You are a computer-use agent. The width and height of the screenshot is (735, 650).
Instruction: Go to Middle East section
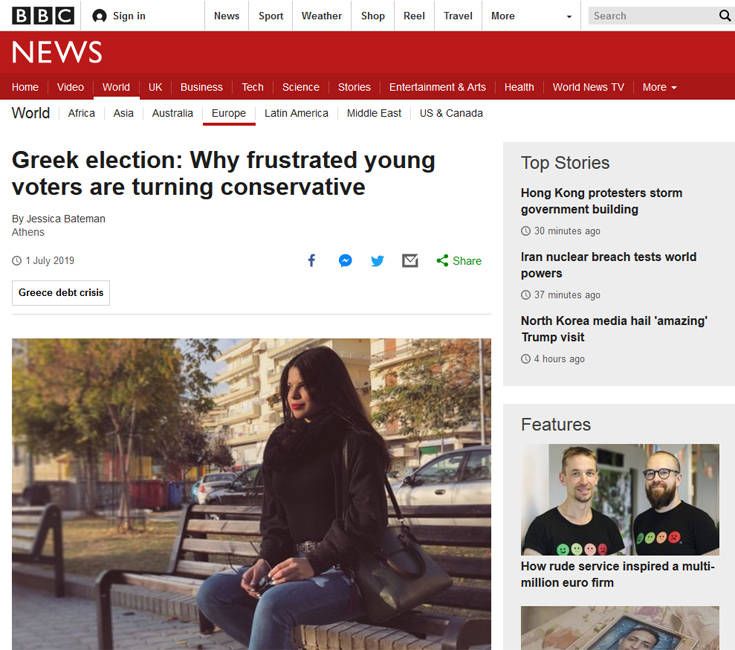(x=374, y=113)
